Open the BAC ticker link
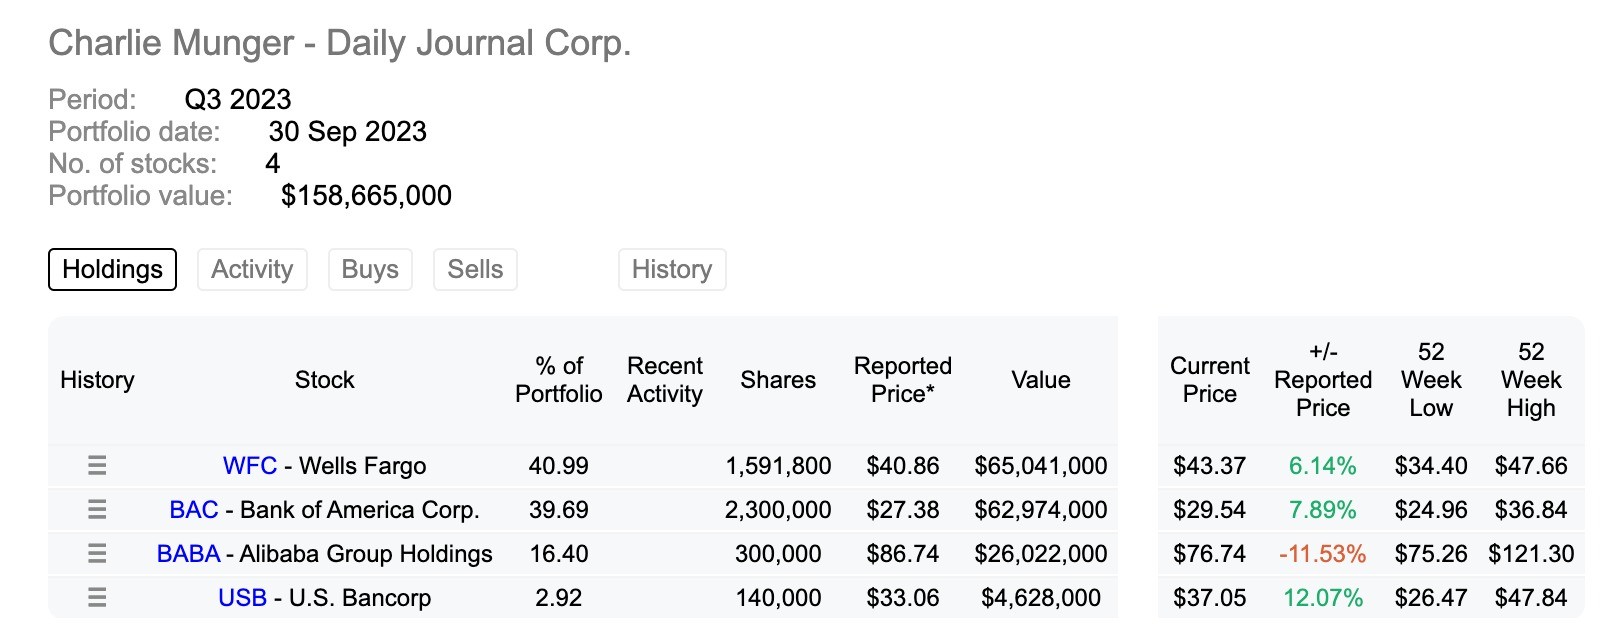The width and height of the screenshot is (1600, 630). 194,510
